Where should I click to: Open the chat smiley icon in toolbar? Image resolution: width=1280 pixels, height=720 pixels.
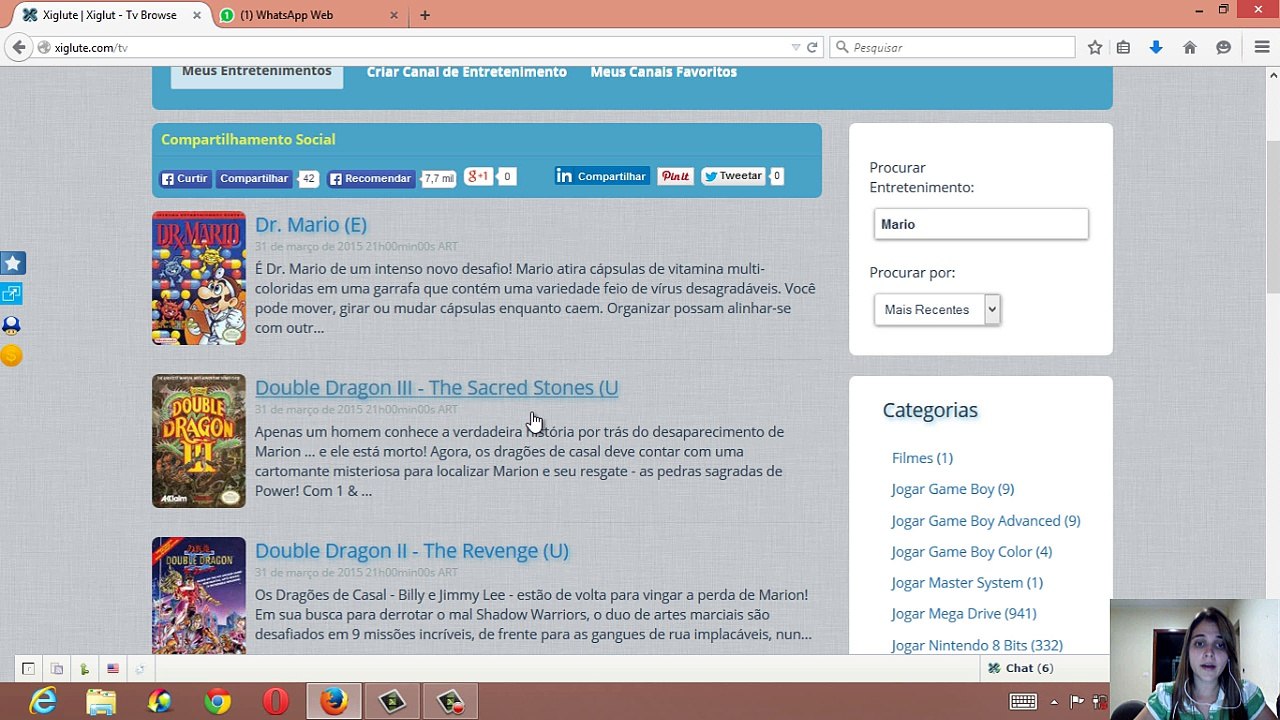coord(1223,47)
